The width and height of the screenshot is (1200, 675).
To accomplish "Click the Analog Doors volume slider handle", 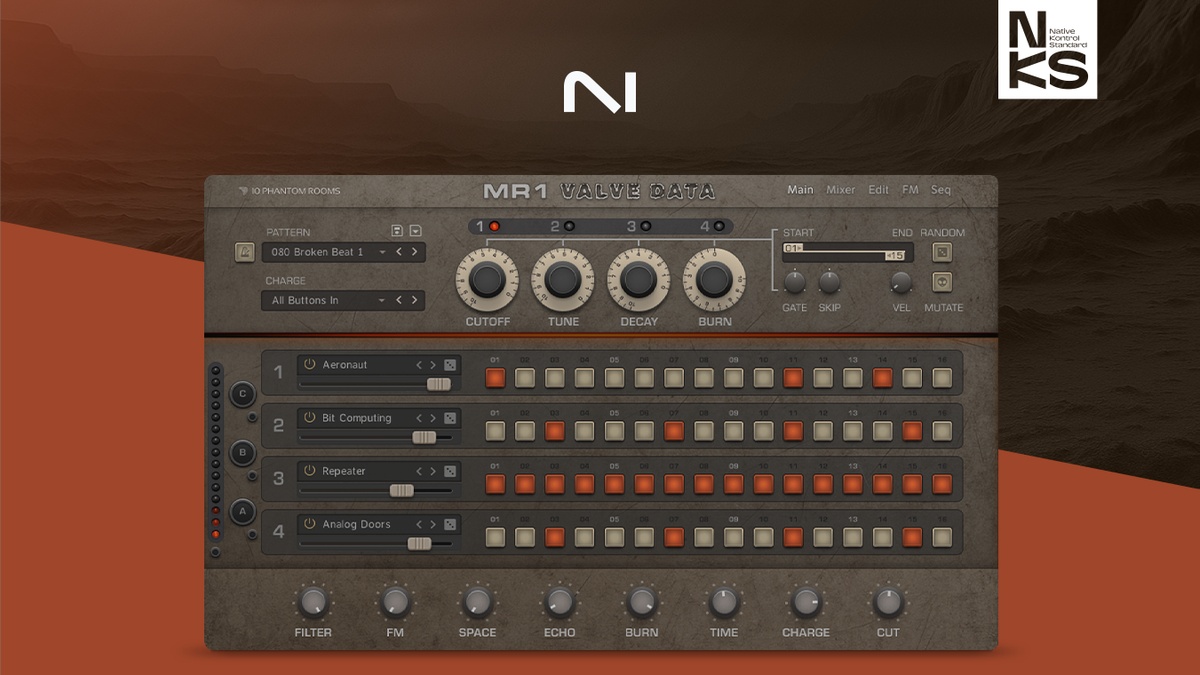I will click(x=419, y=543).
